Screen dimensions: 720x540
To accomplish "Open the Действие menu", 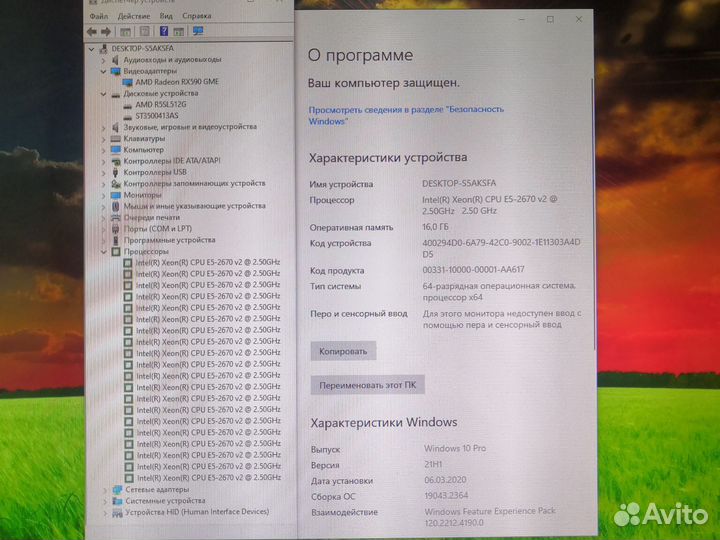I will tap(134, 16).
